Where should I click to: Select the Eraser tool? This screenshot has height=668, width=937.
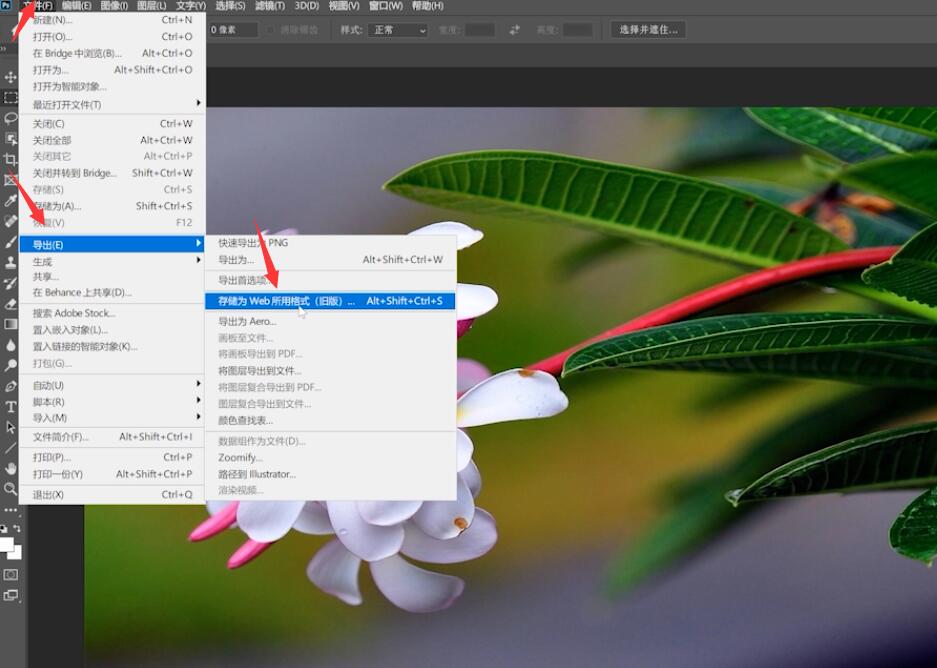point(10,304)
